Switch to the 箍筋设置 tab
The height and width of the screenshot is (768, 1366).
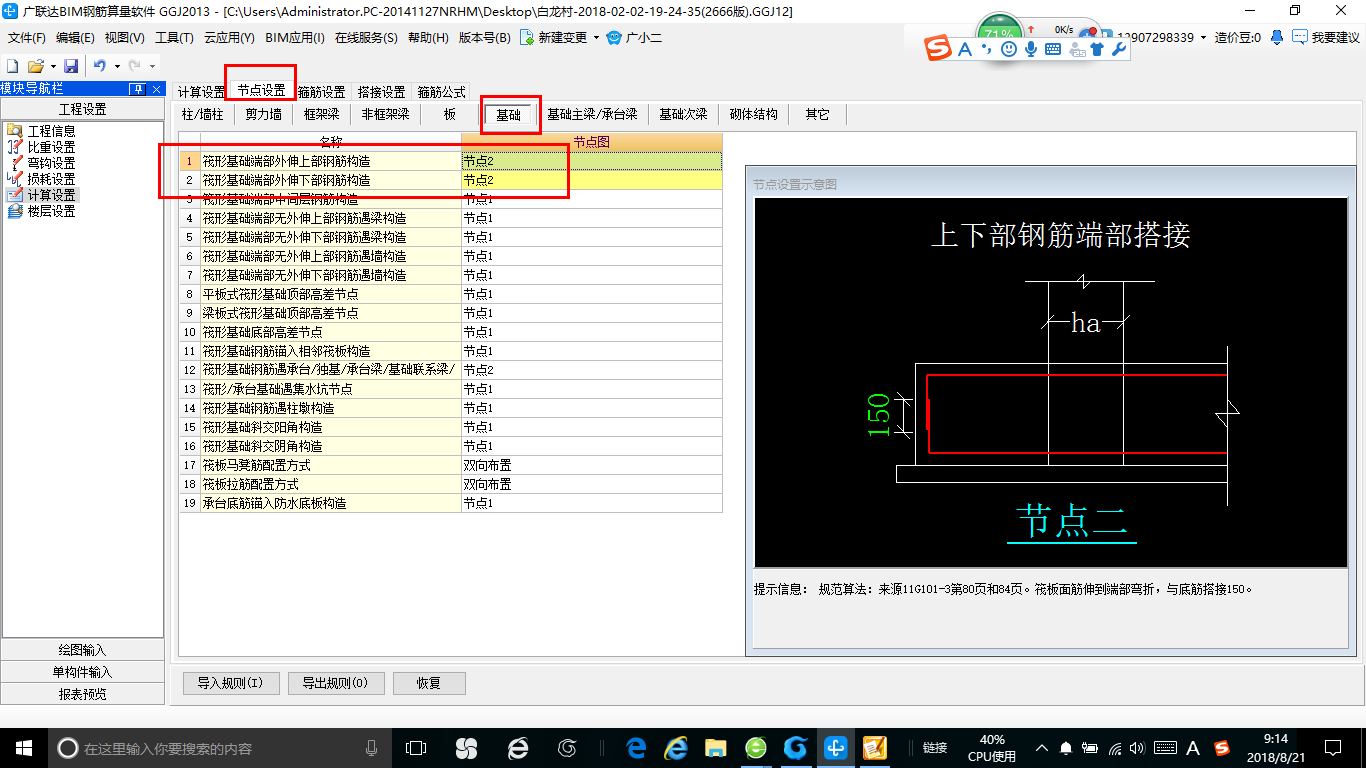click(321, 92)
